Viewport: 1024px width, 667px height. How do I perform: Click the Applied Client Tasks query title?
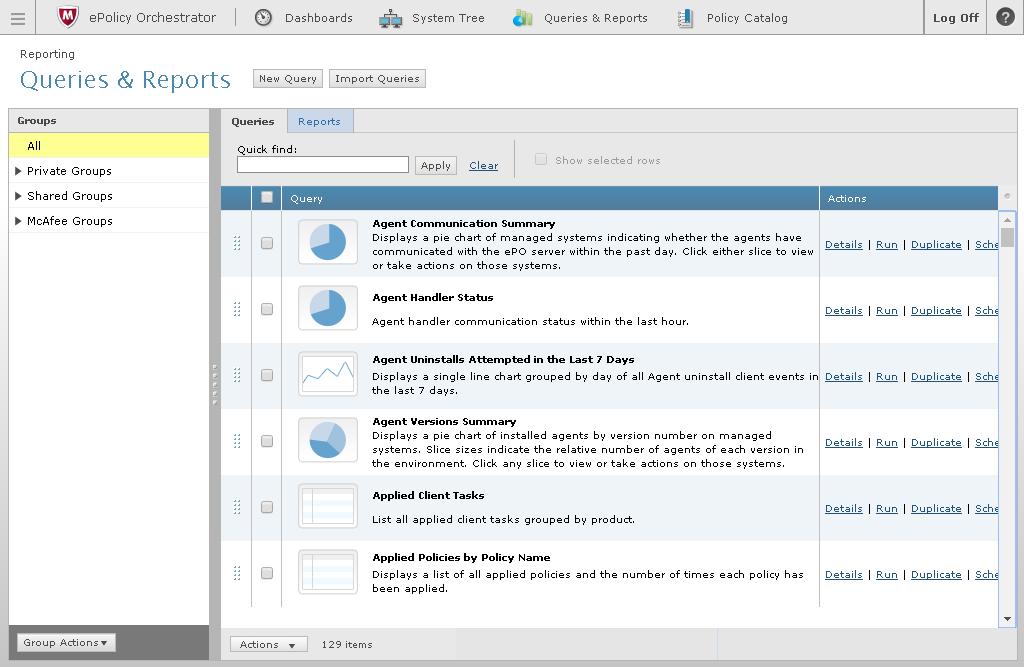[428, 495]
